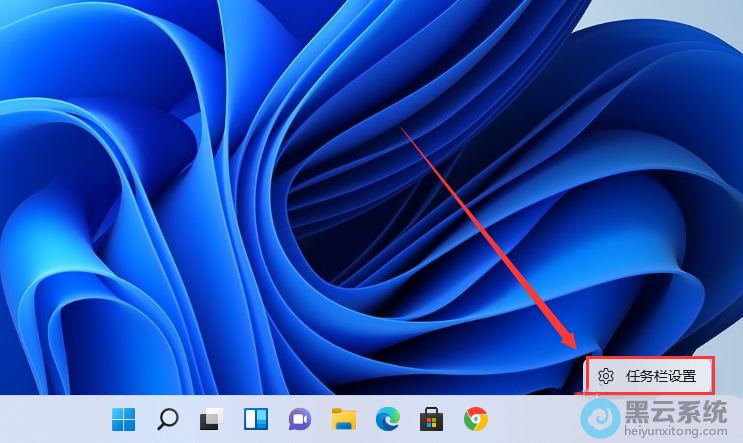
Task: Click the gear icon beside 任务栏设置
Action: (x=605, y=377)
